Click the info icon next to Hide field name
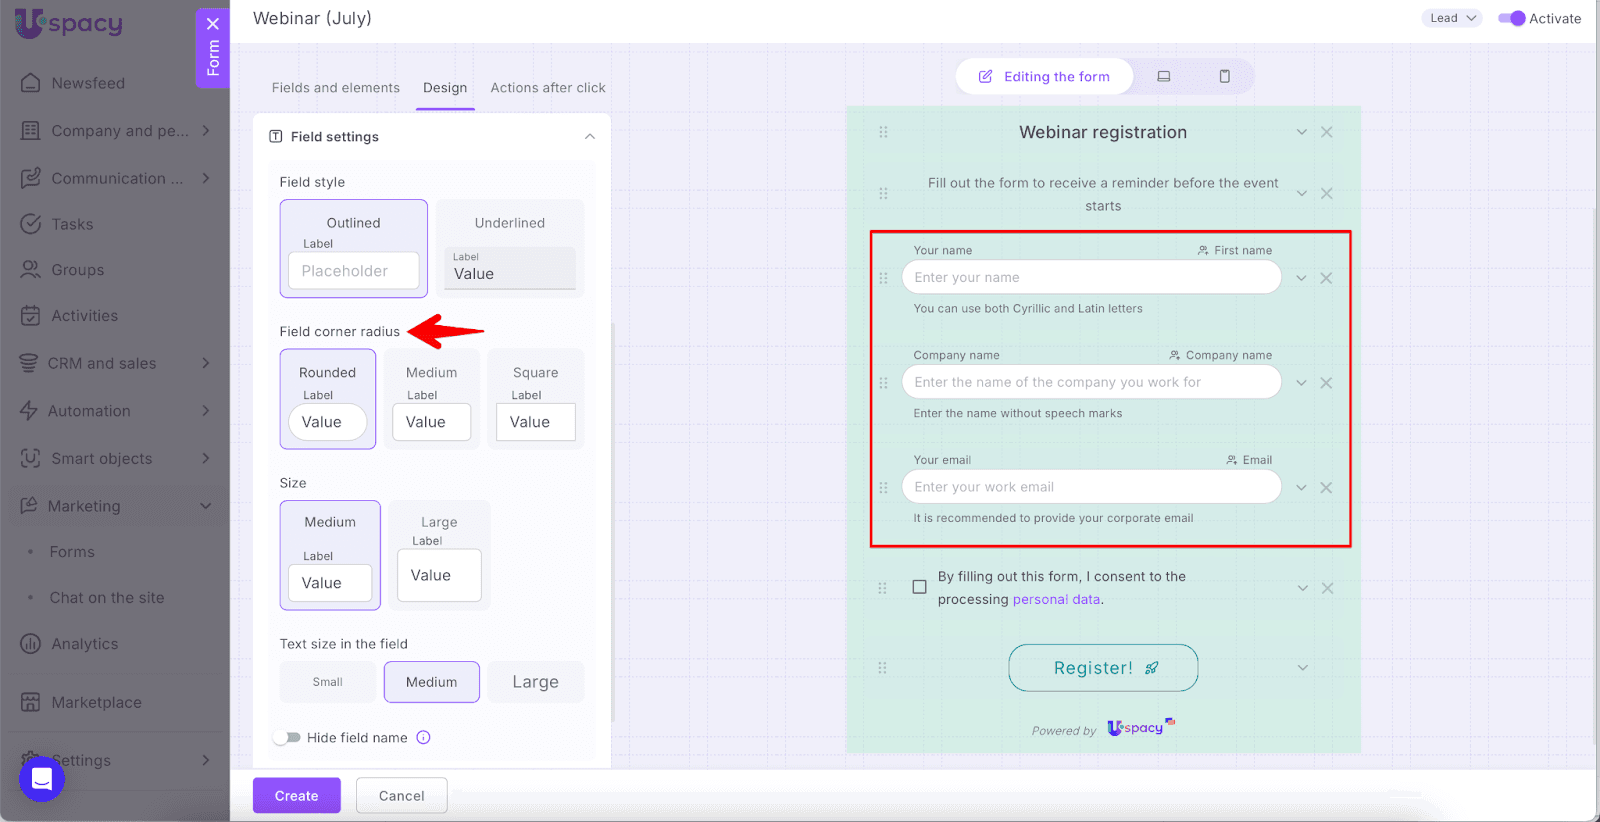 423,738
